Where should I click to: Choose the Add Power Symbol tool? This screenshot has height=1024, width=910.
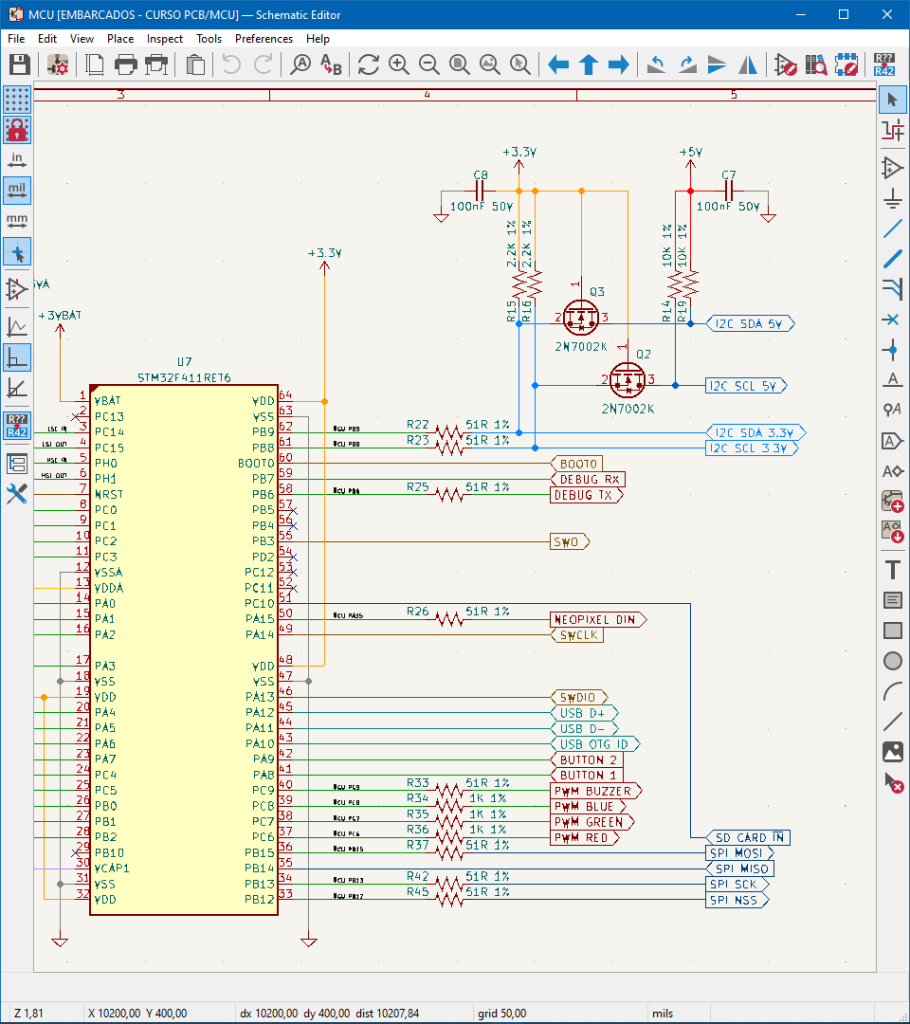click(x=892, y=199)
